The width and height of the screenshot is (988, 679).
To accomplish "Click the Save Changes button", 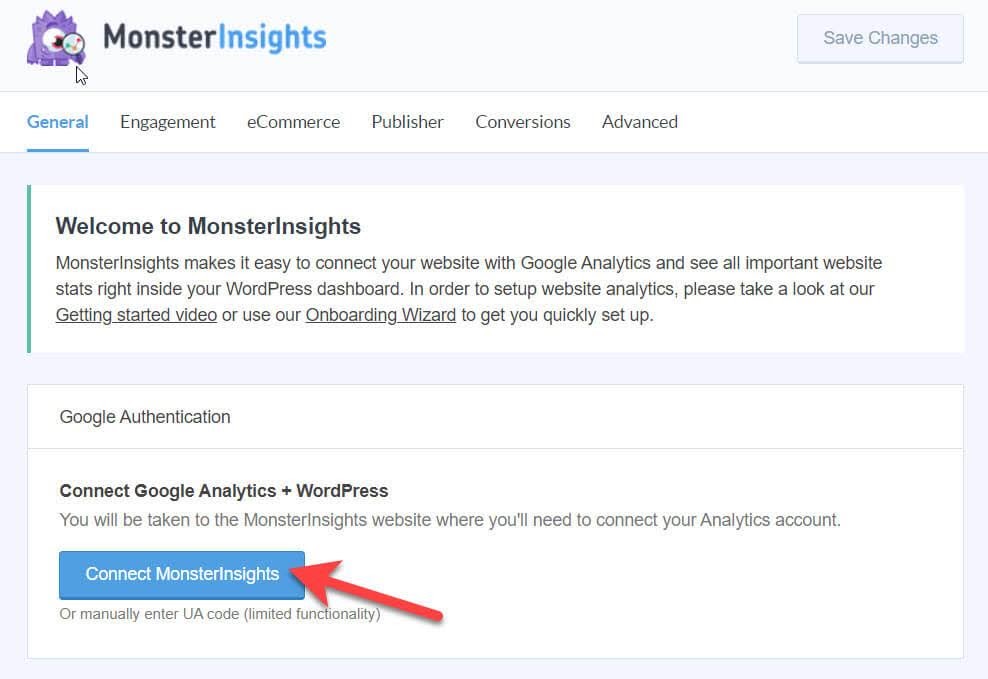I will pos(880,38).
